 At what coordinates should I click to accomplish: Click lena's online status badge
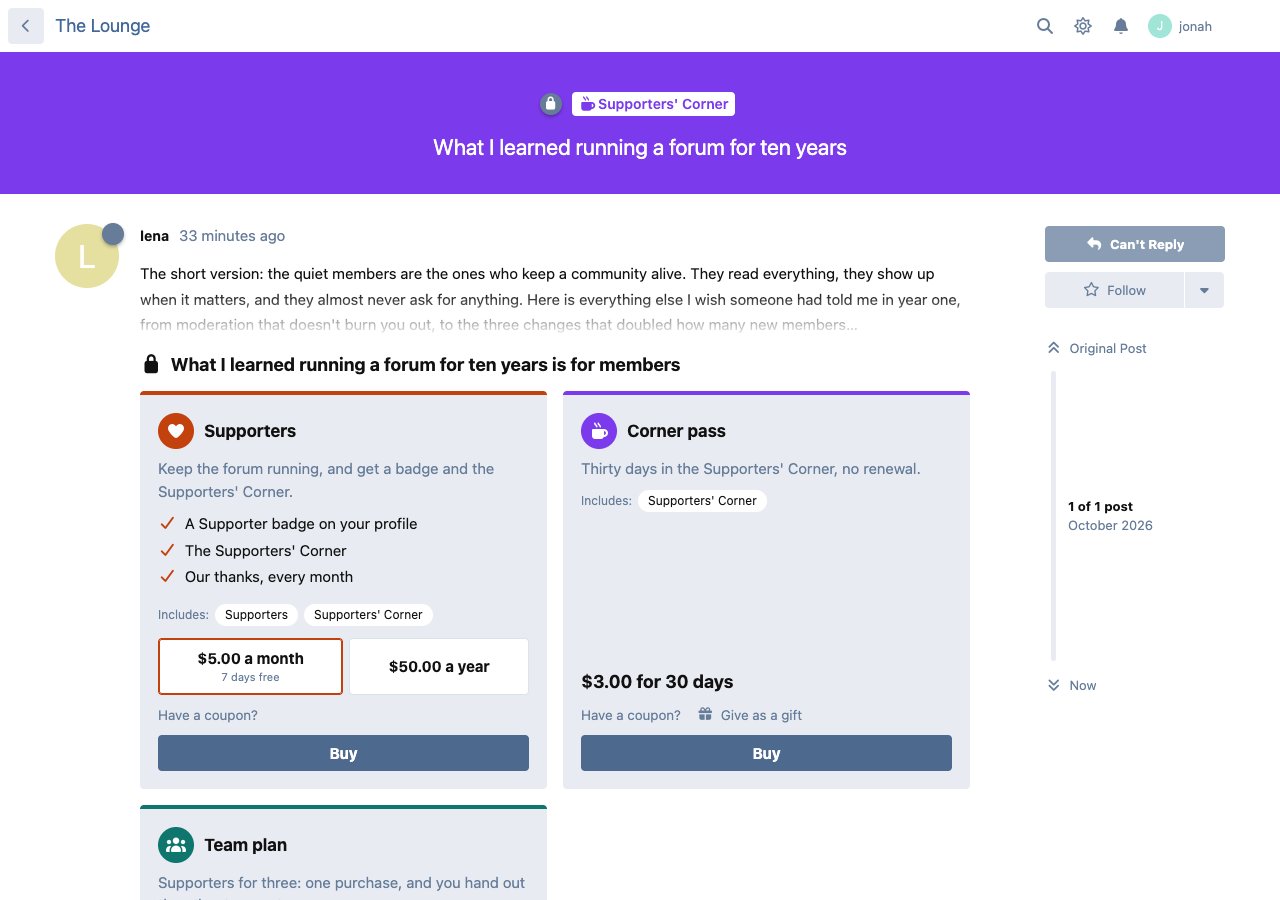coord(113,234)
